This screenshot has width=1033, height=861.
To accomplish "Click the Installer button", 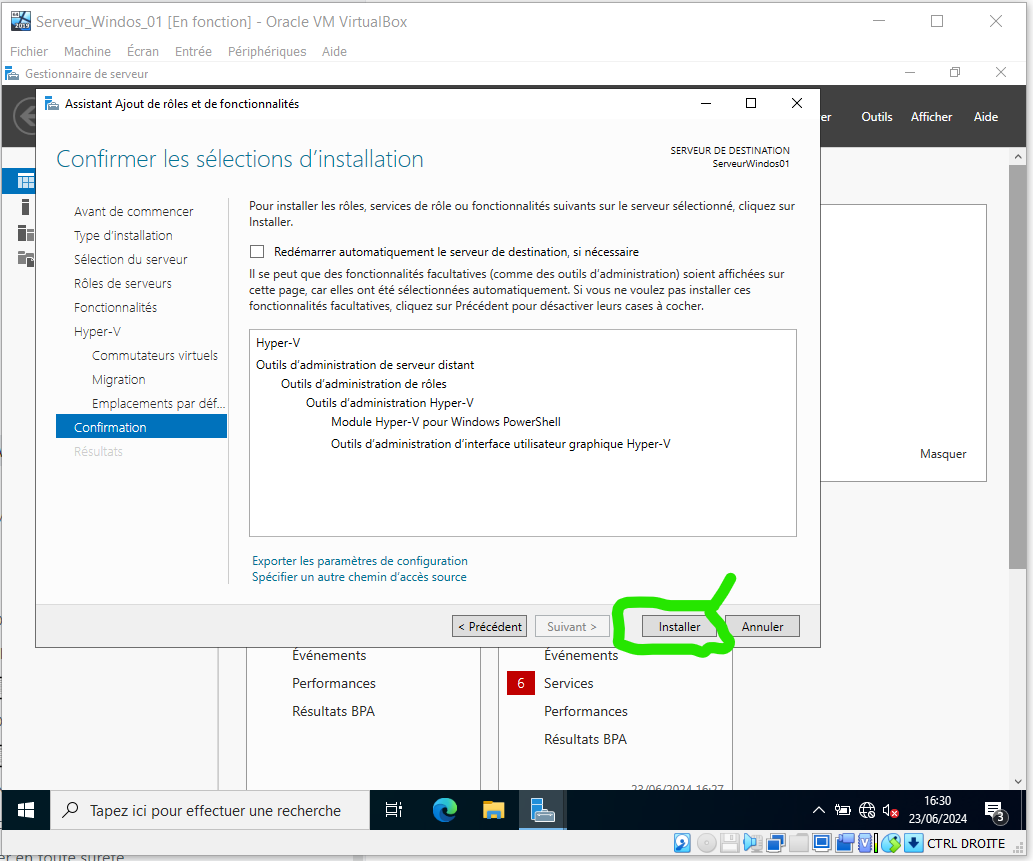I will coord(679,627).
